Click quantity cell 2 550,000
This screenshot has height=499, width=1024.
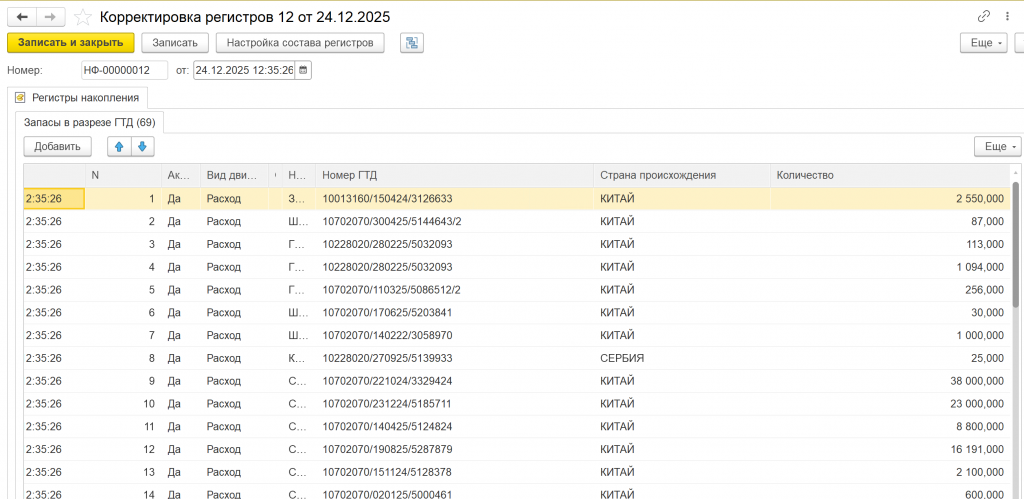coord(890,199)
